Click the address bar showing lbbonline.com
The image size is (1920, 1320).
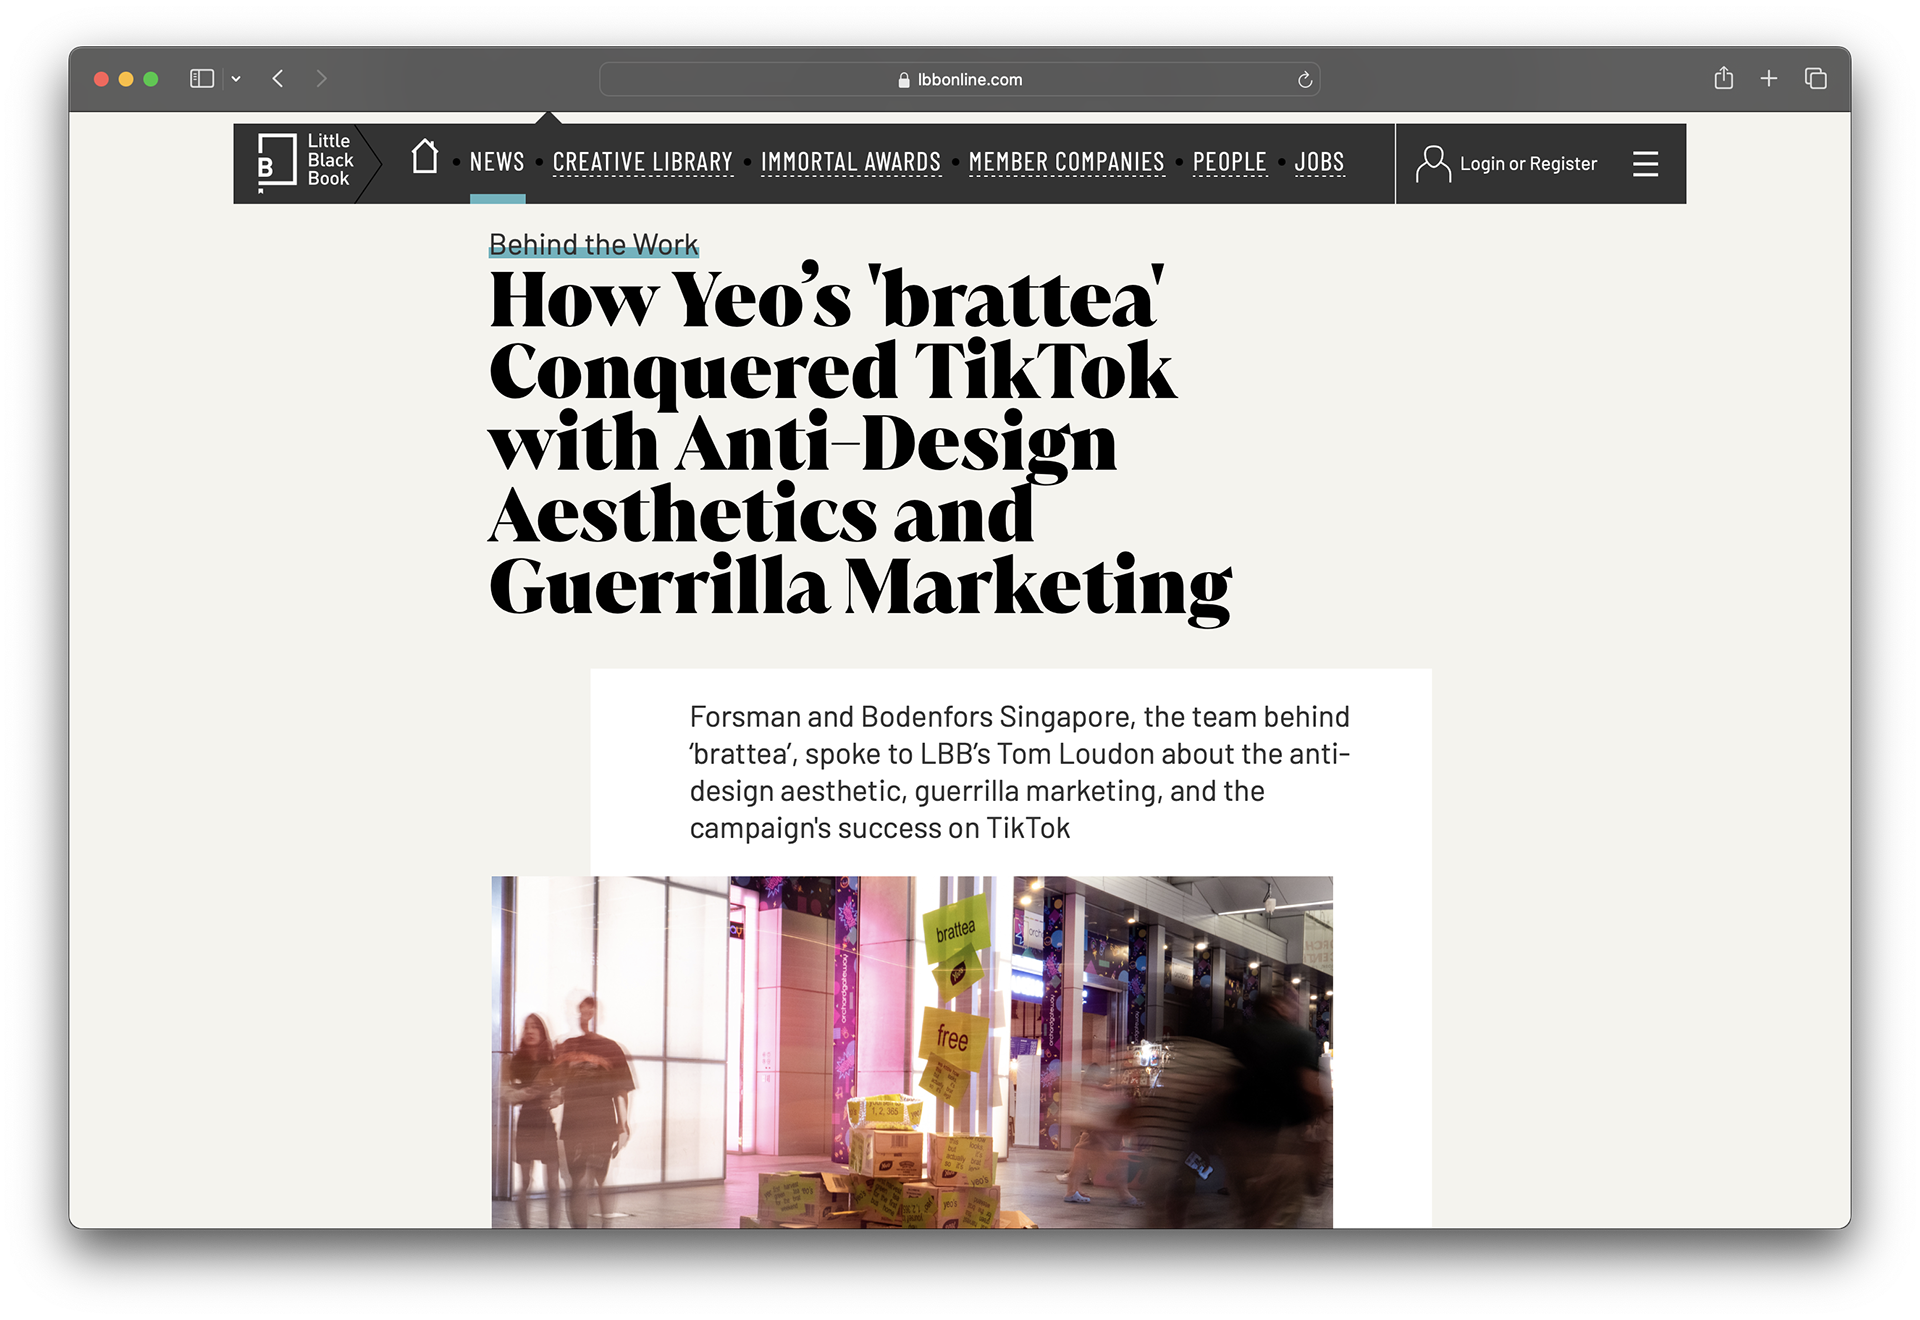959,80
